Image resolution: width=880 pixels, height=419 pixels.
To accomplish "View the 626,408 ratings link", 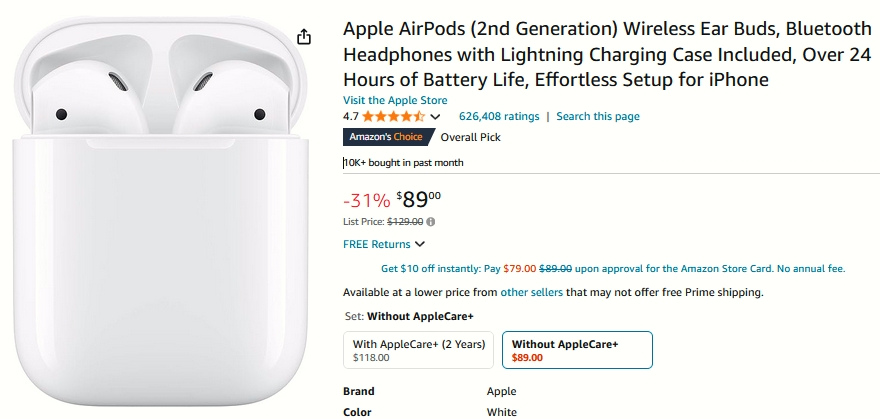I will (499, 117).
